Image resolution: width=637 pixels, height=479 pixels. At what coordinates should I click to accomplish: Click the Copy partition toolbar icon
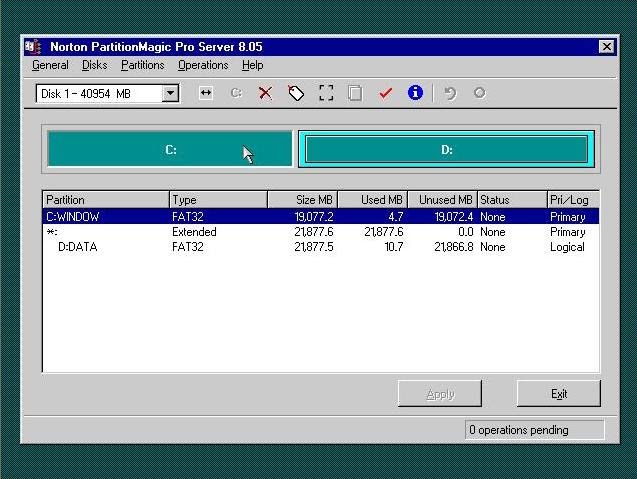coord(355,93)
